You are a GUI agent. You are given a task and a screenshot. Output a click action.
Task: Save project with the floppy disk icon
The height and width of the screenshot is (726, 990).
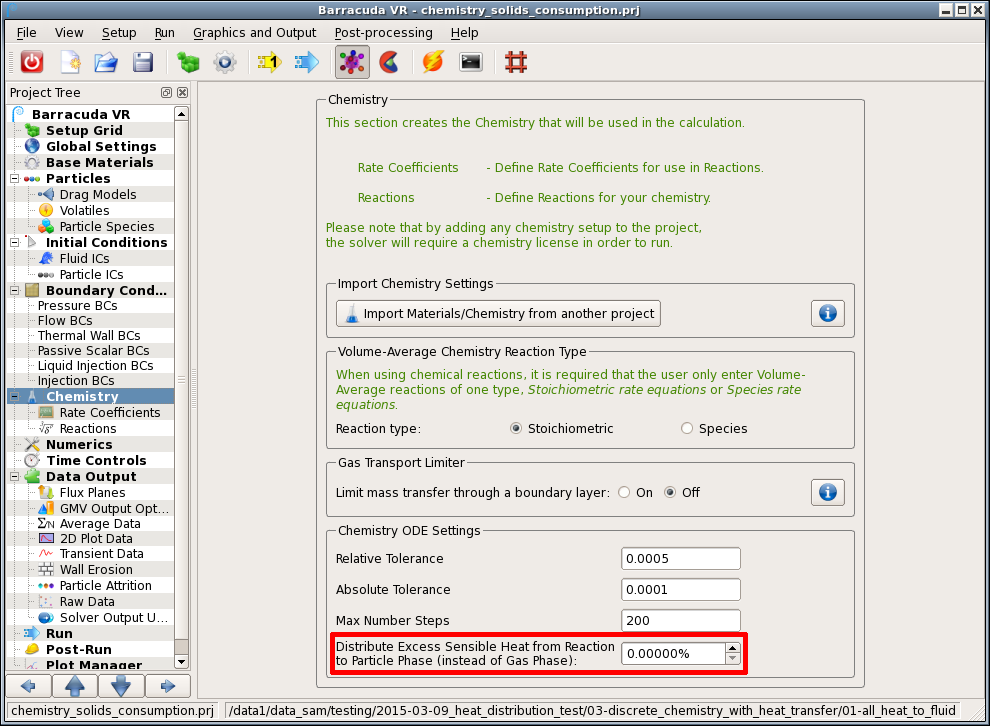coord(143,62)
